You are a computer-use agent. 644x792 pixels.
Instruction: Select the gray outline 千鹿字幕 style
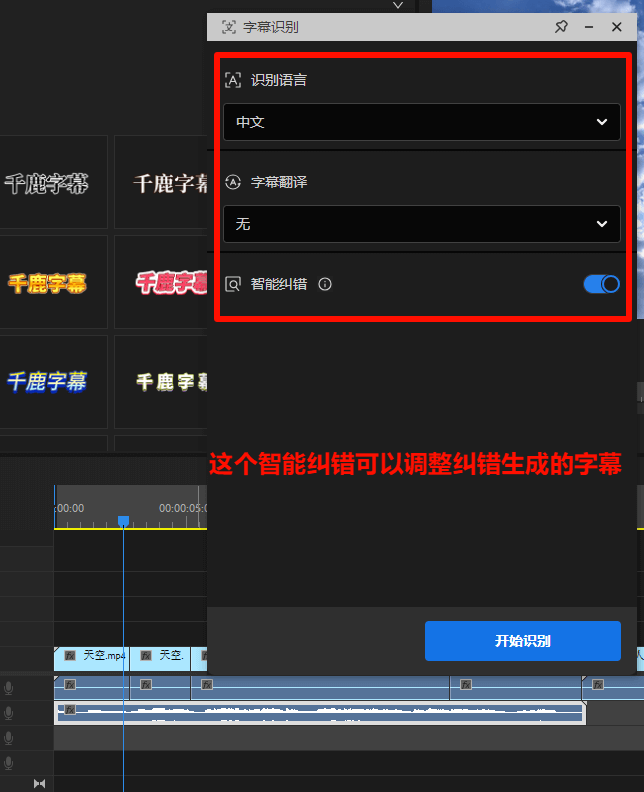[53, 182]
